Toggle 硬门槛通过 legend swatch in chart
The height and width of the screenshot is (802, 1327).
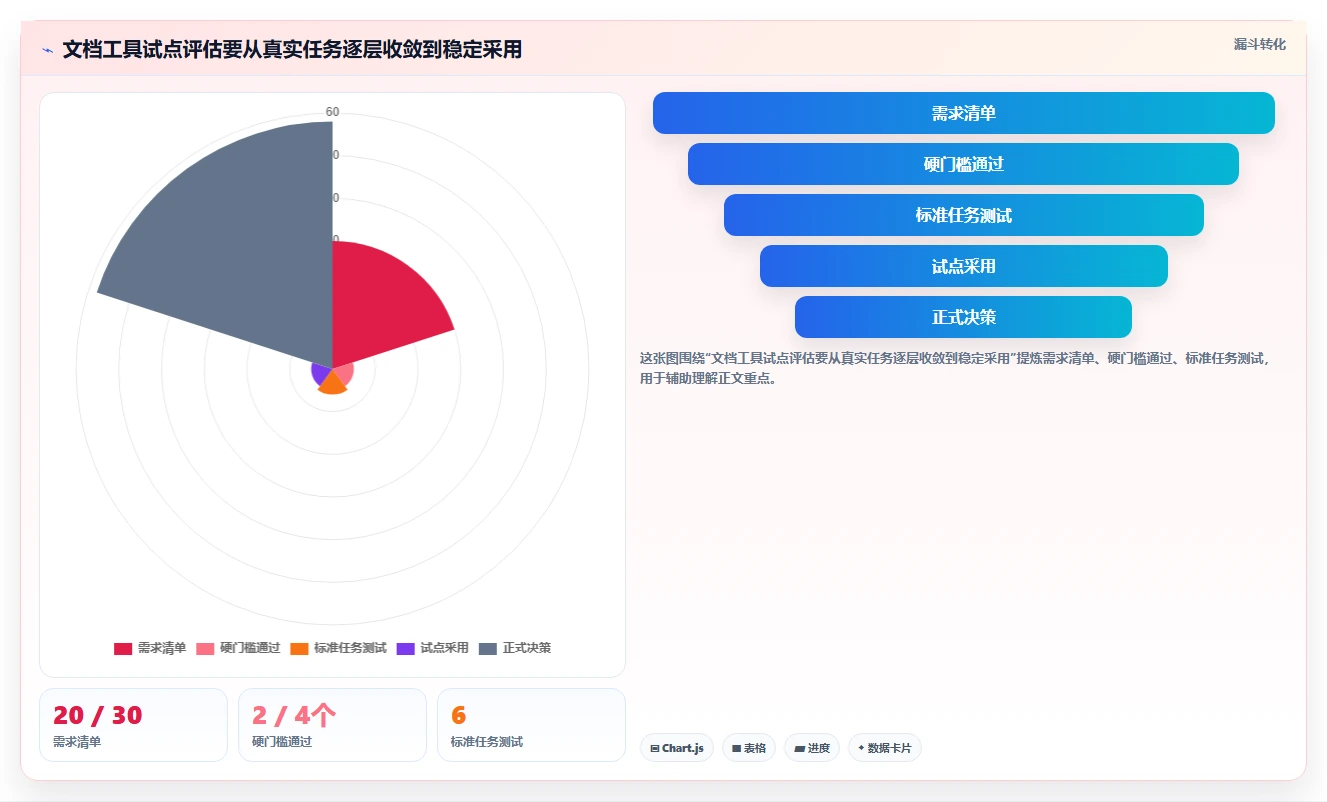205,649
